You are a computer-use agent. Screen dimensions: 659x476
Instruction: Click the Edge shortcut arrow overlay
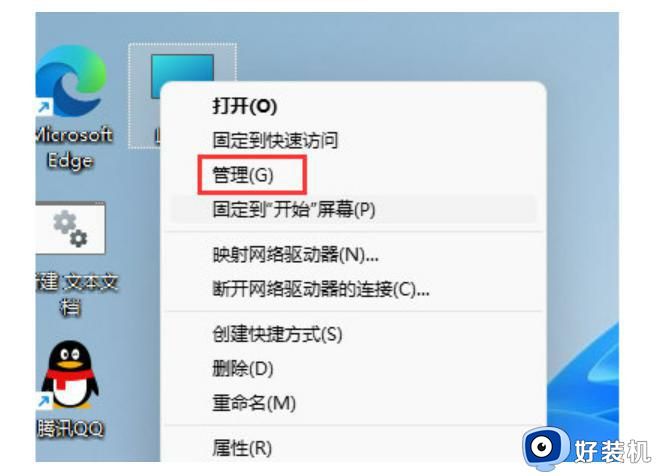[x=44, y=108]
